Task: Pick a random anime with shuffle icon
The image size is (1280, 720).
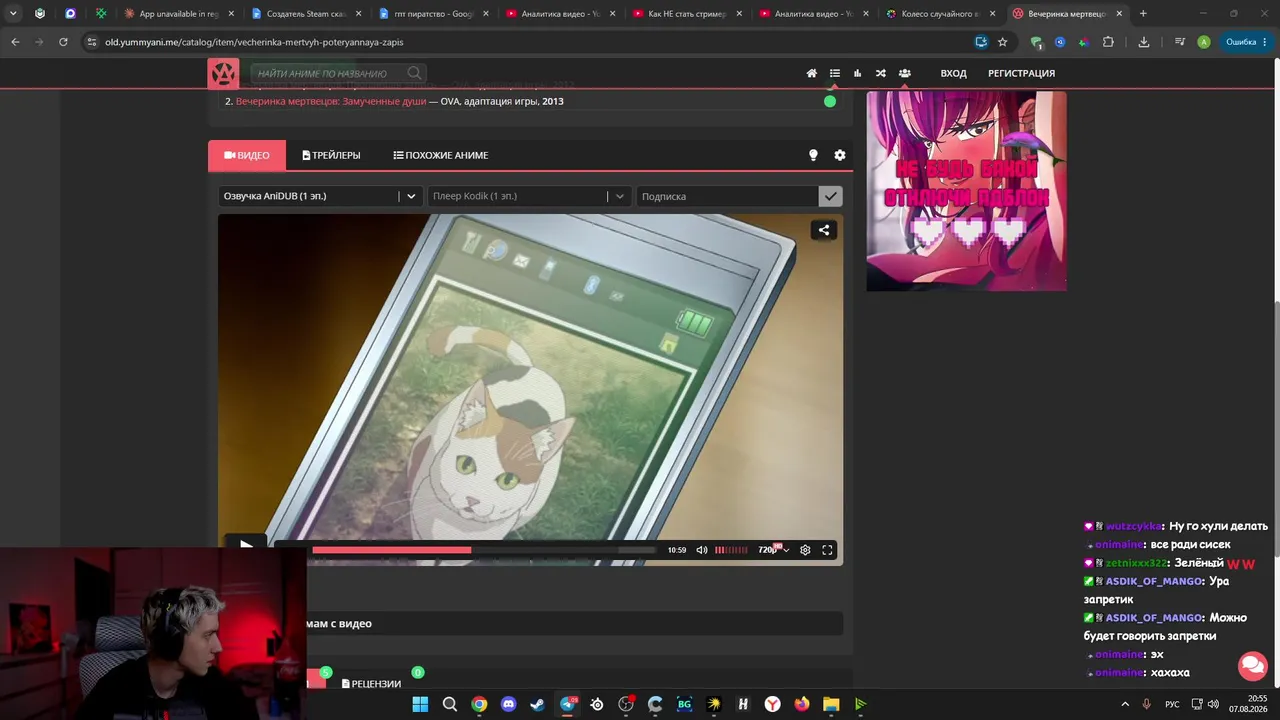Action: [880, 73]
